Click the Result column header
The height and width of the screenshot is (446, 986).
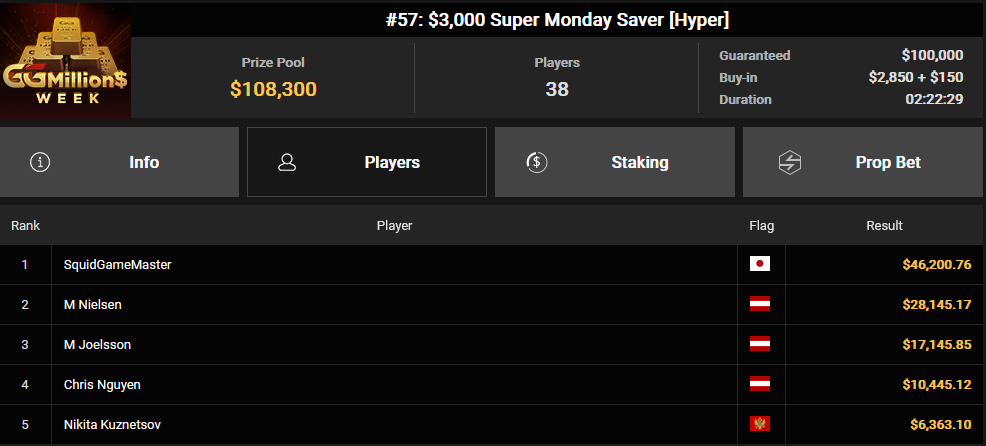point(884,226)
